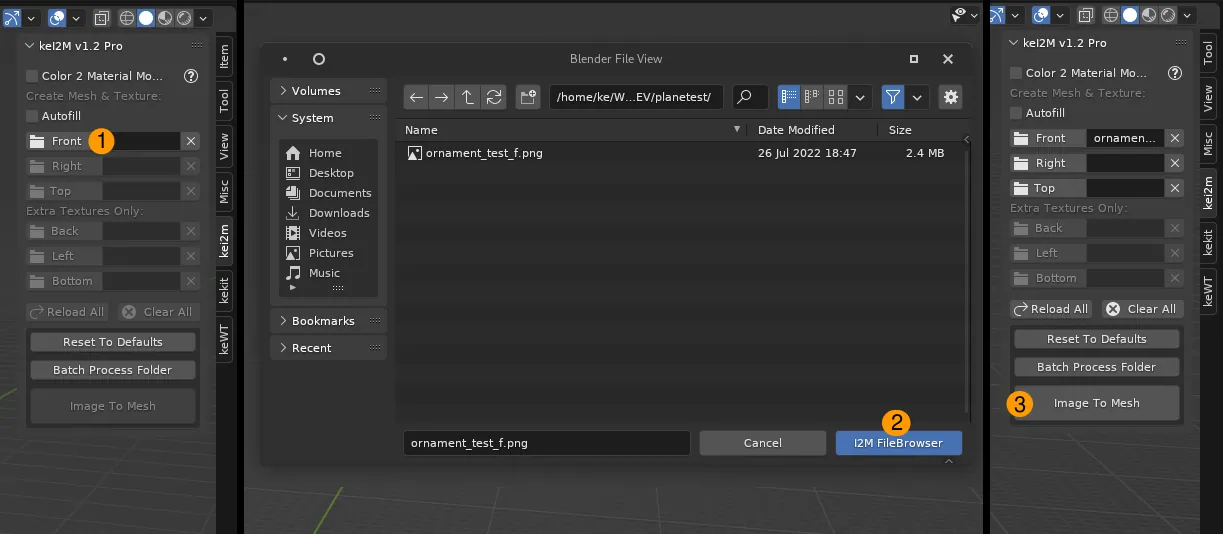Enable Autofill checkbox in right panel

pyautogui.click(x=1016, y=113)
